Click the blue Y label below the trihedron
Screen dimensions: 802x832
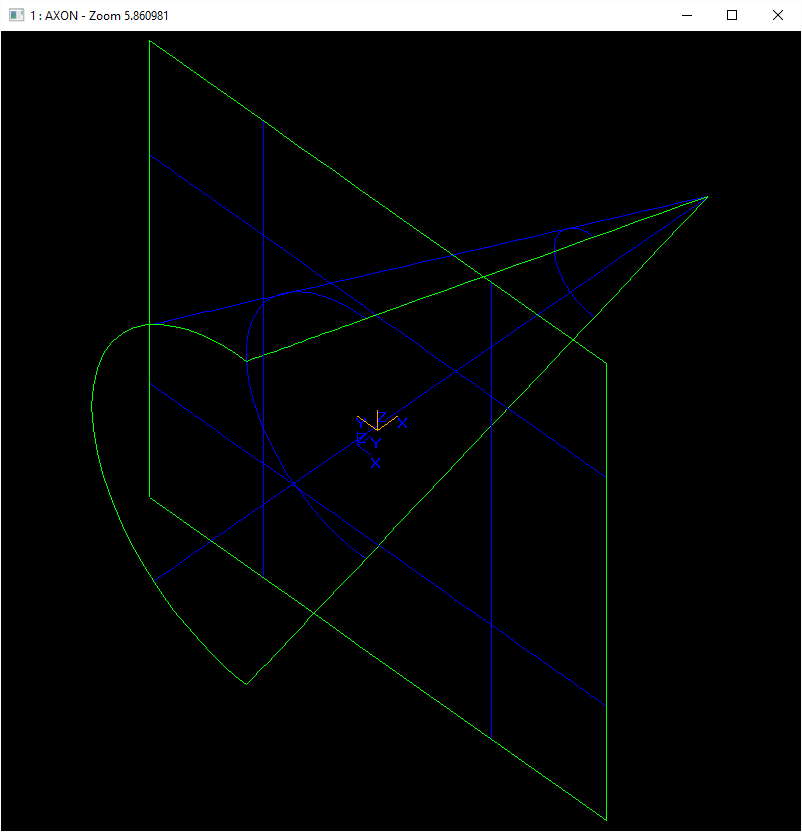pos(376,442)
